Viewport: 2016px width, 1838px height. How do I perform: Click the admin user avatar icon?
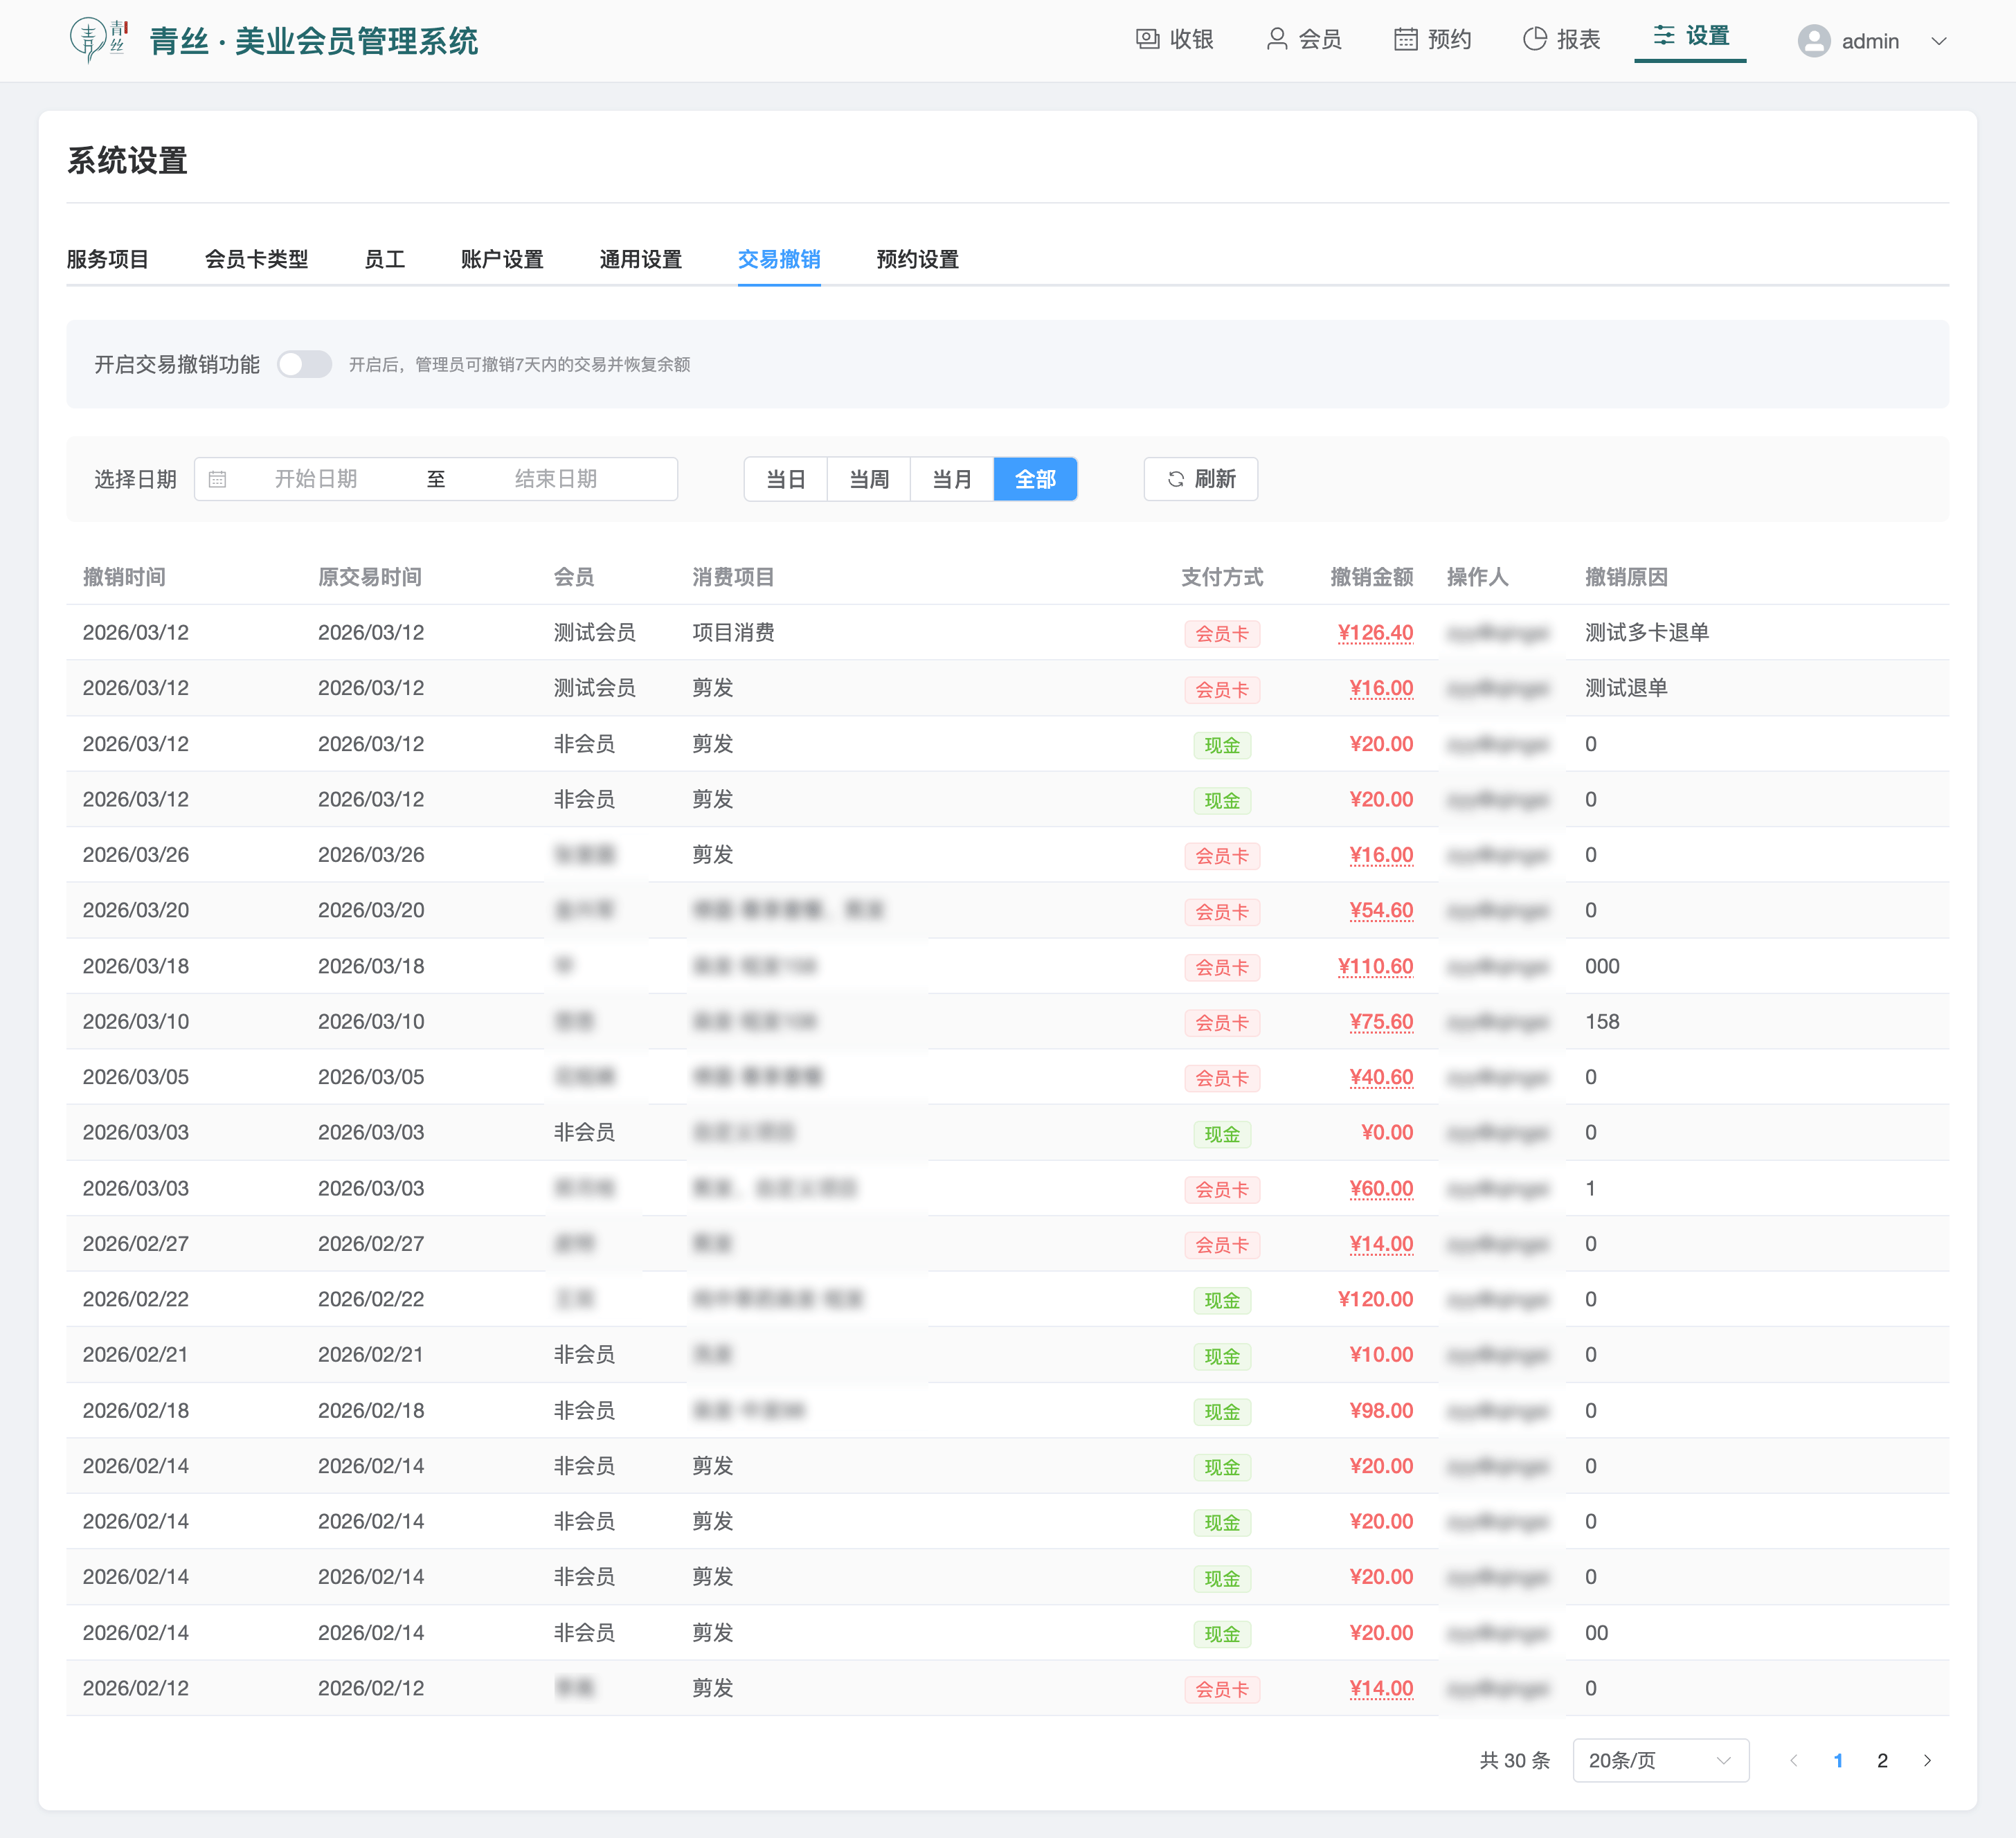1813,41
